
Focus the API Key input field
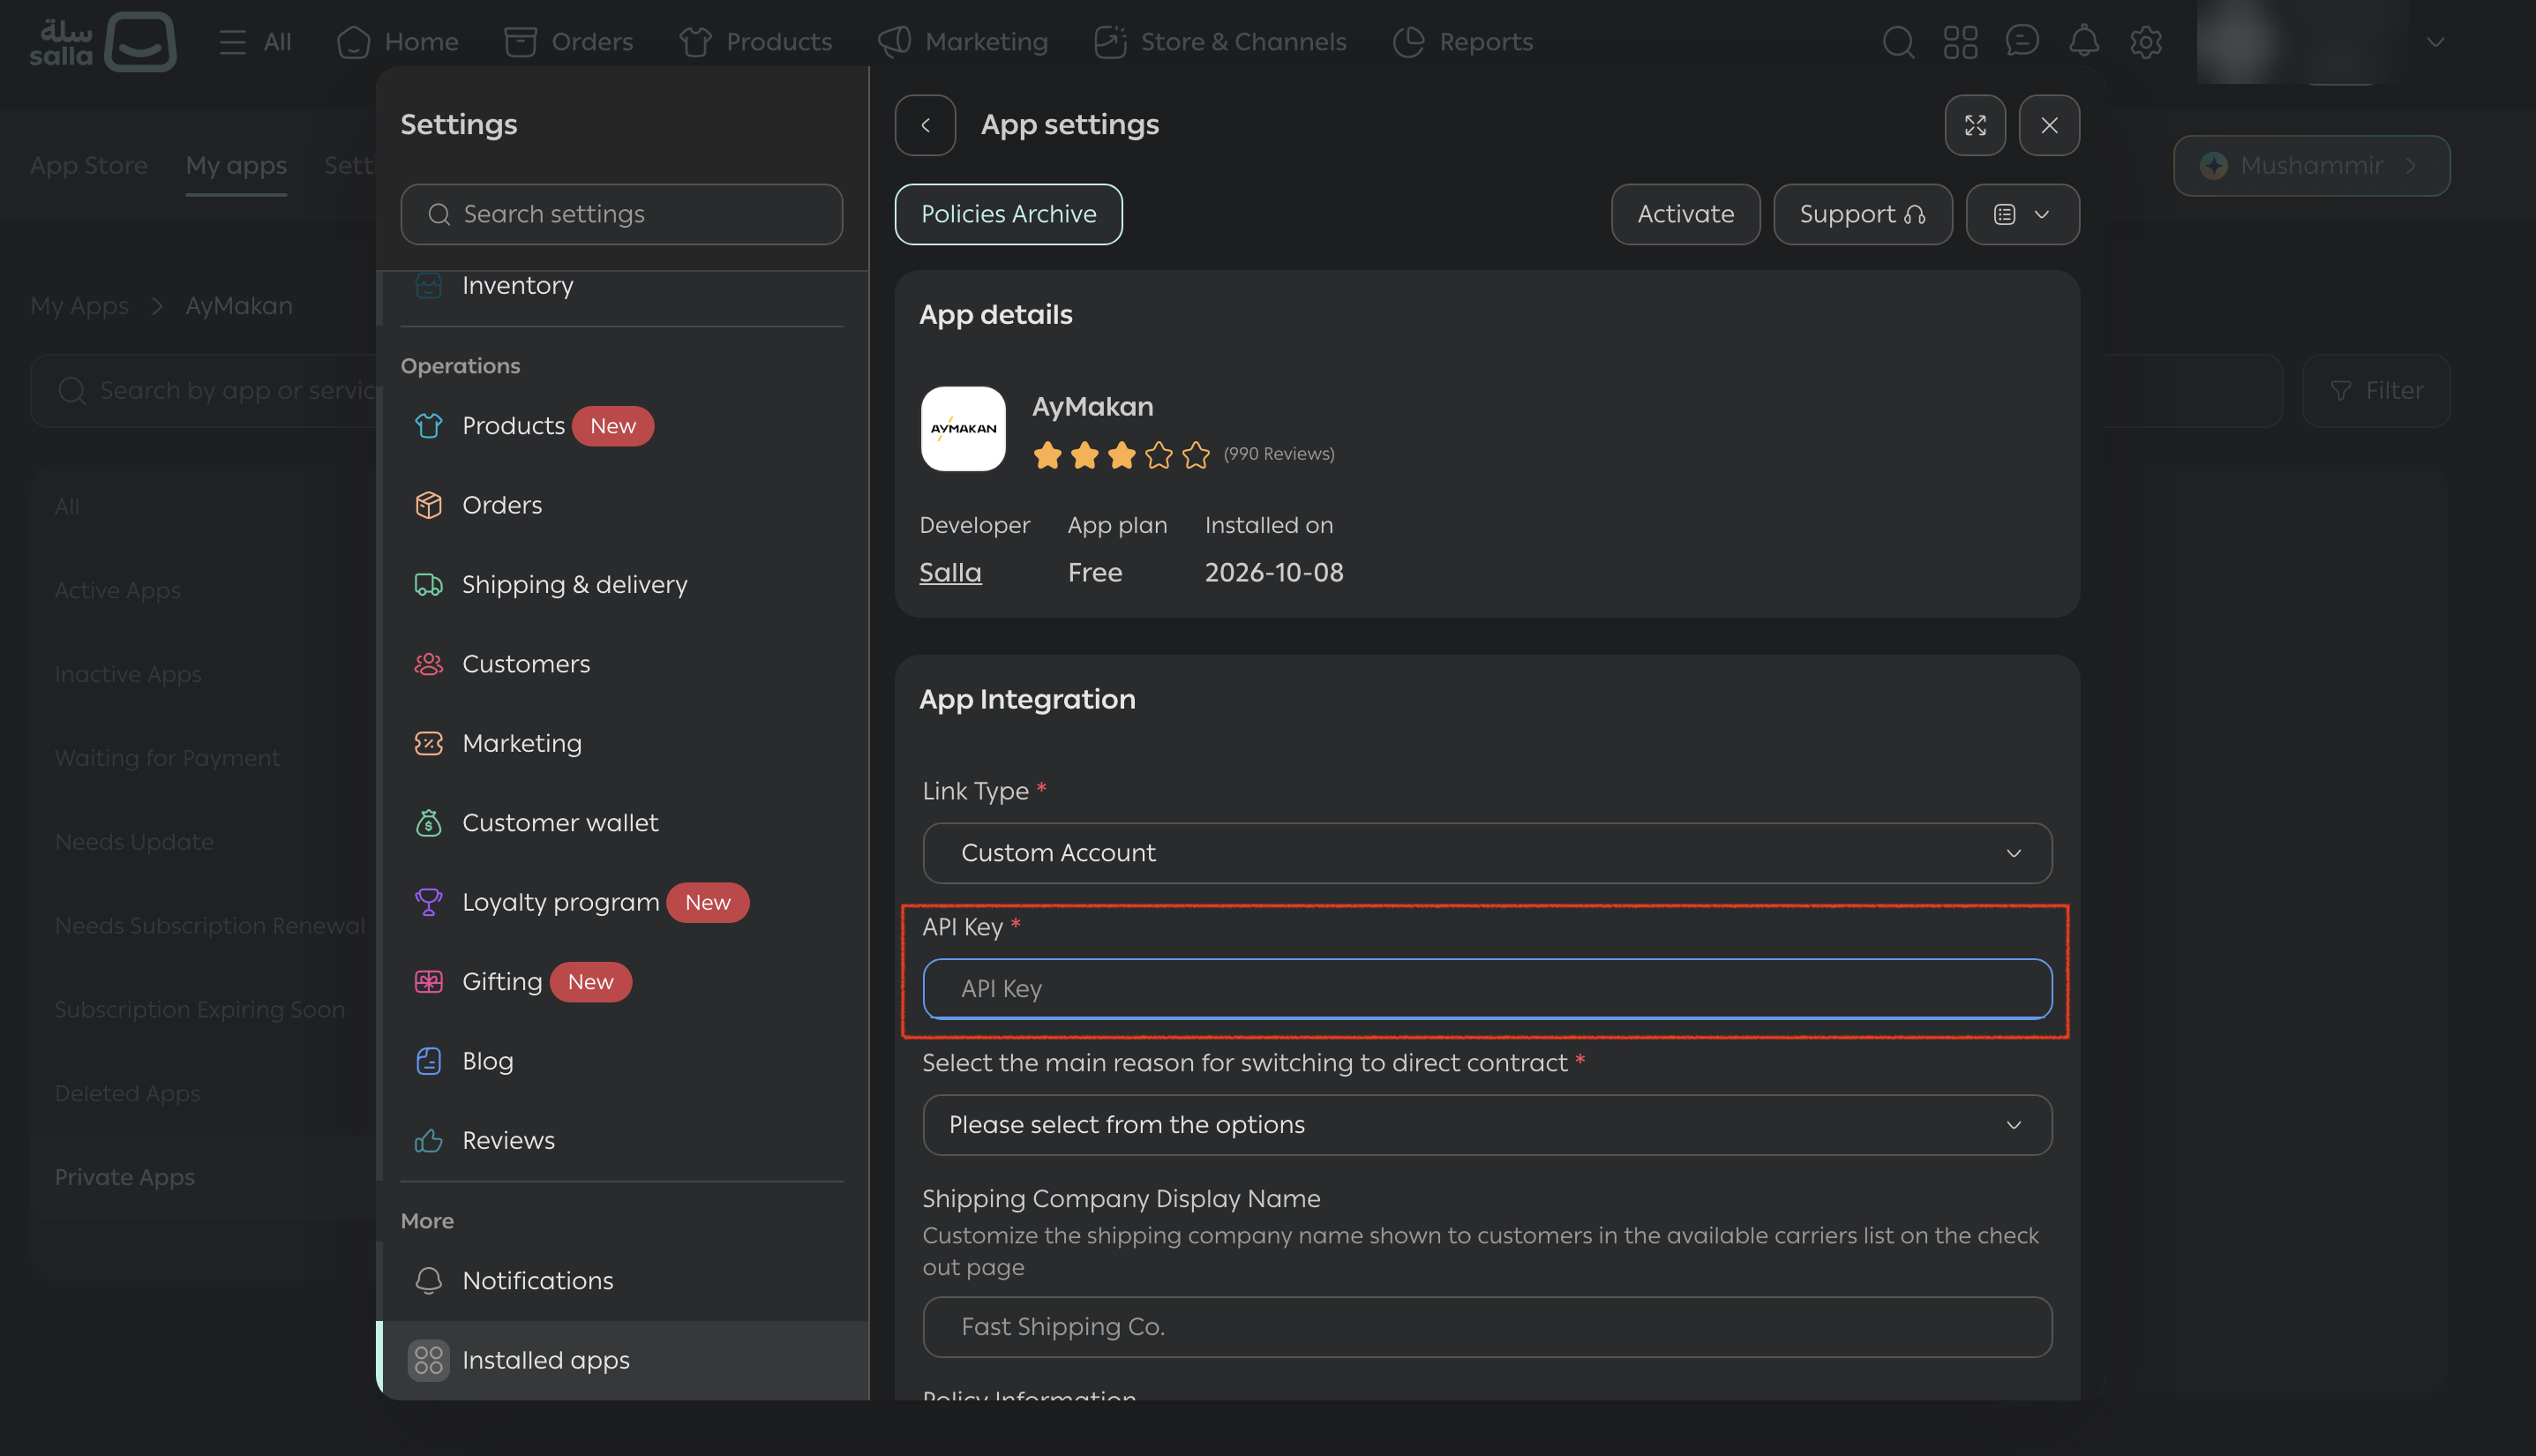(1487, 989)
